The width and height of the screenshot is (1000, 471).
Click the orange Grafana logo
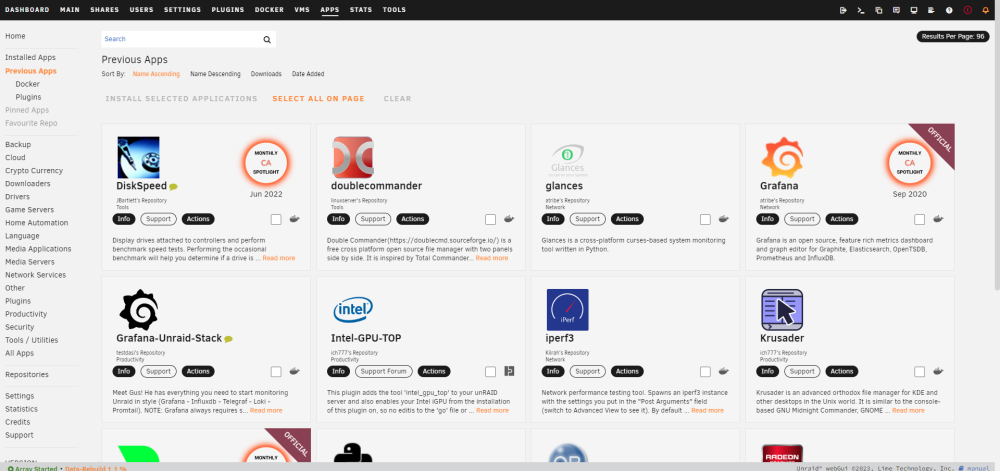point(782,157)
